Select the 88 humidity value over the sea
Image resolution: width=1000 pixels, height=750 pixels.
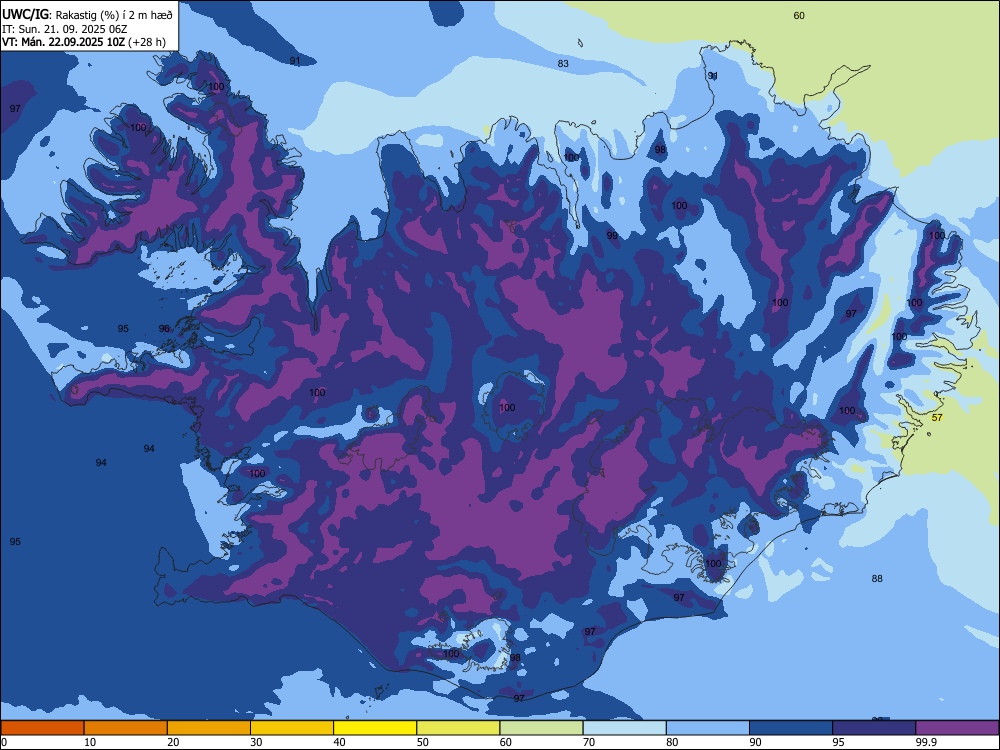click(x=878, y=578)
